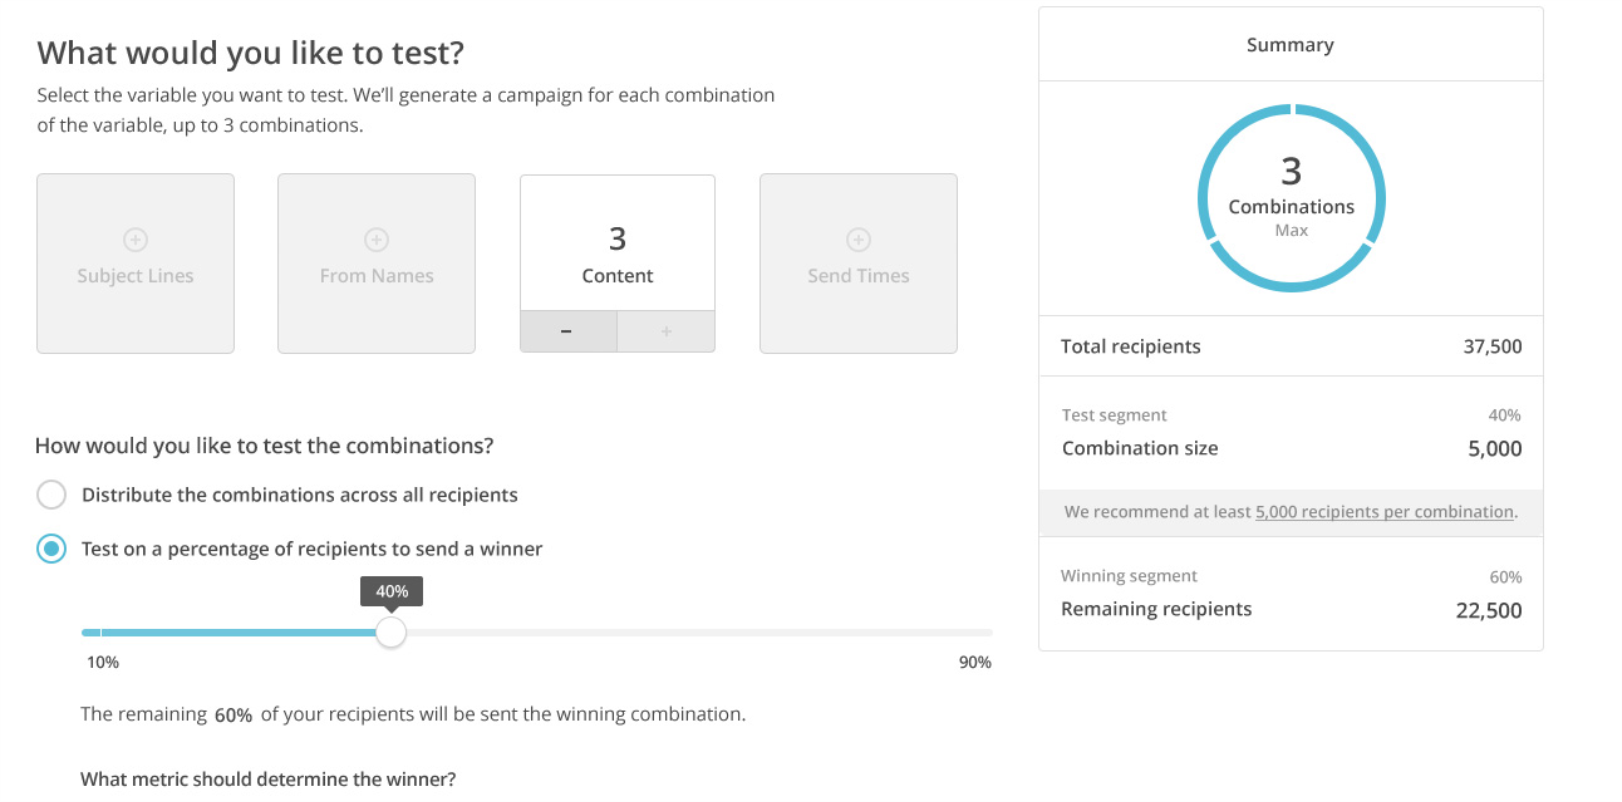Screen dimensions: 1622x802
Task: Click the Remaining recipients value 22,500
Action: pyautogui.click(x=1488, y=611)
